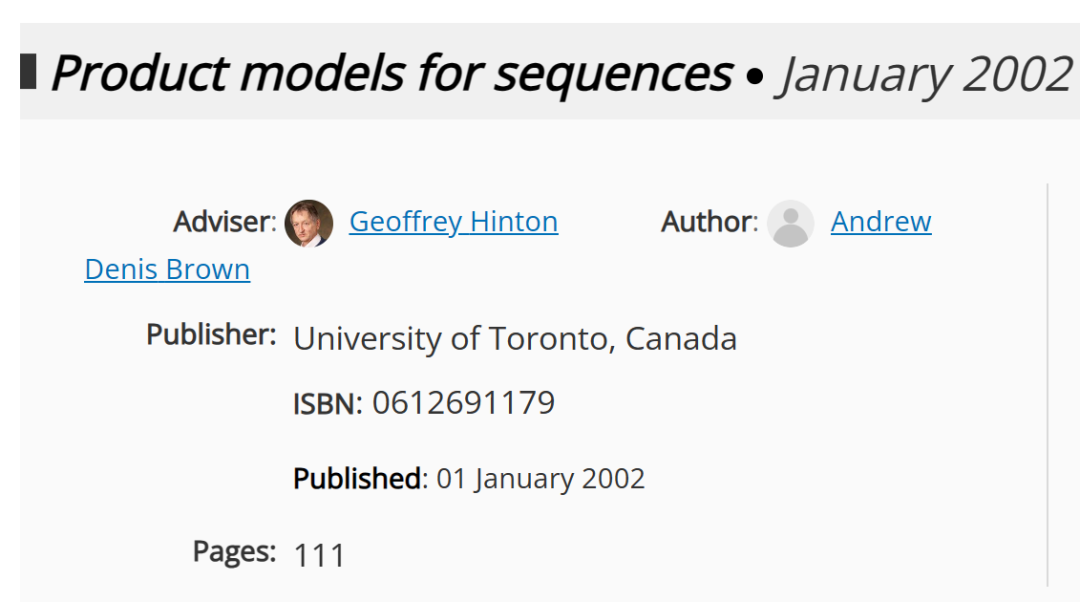Click "January 2002" in the heading
Screen dimensions: 1080x602
(x=925, y=74)
